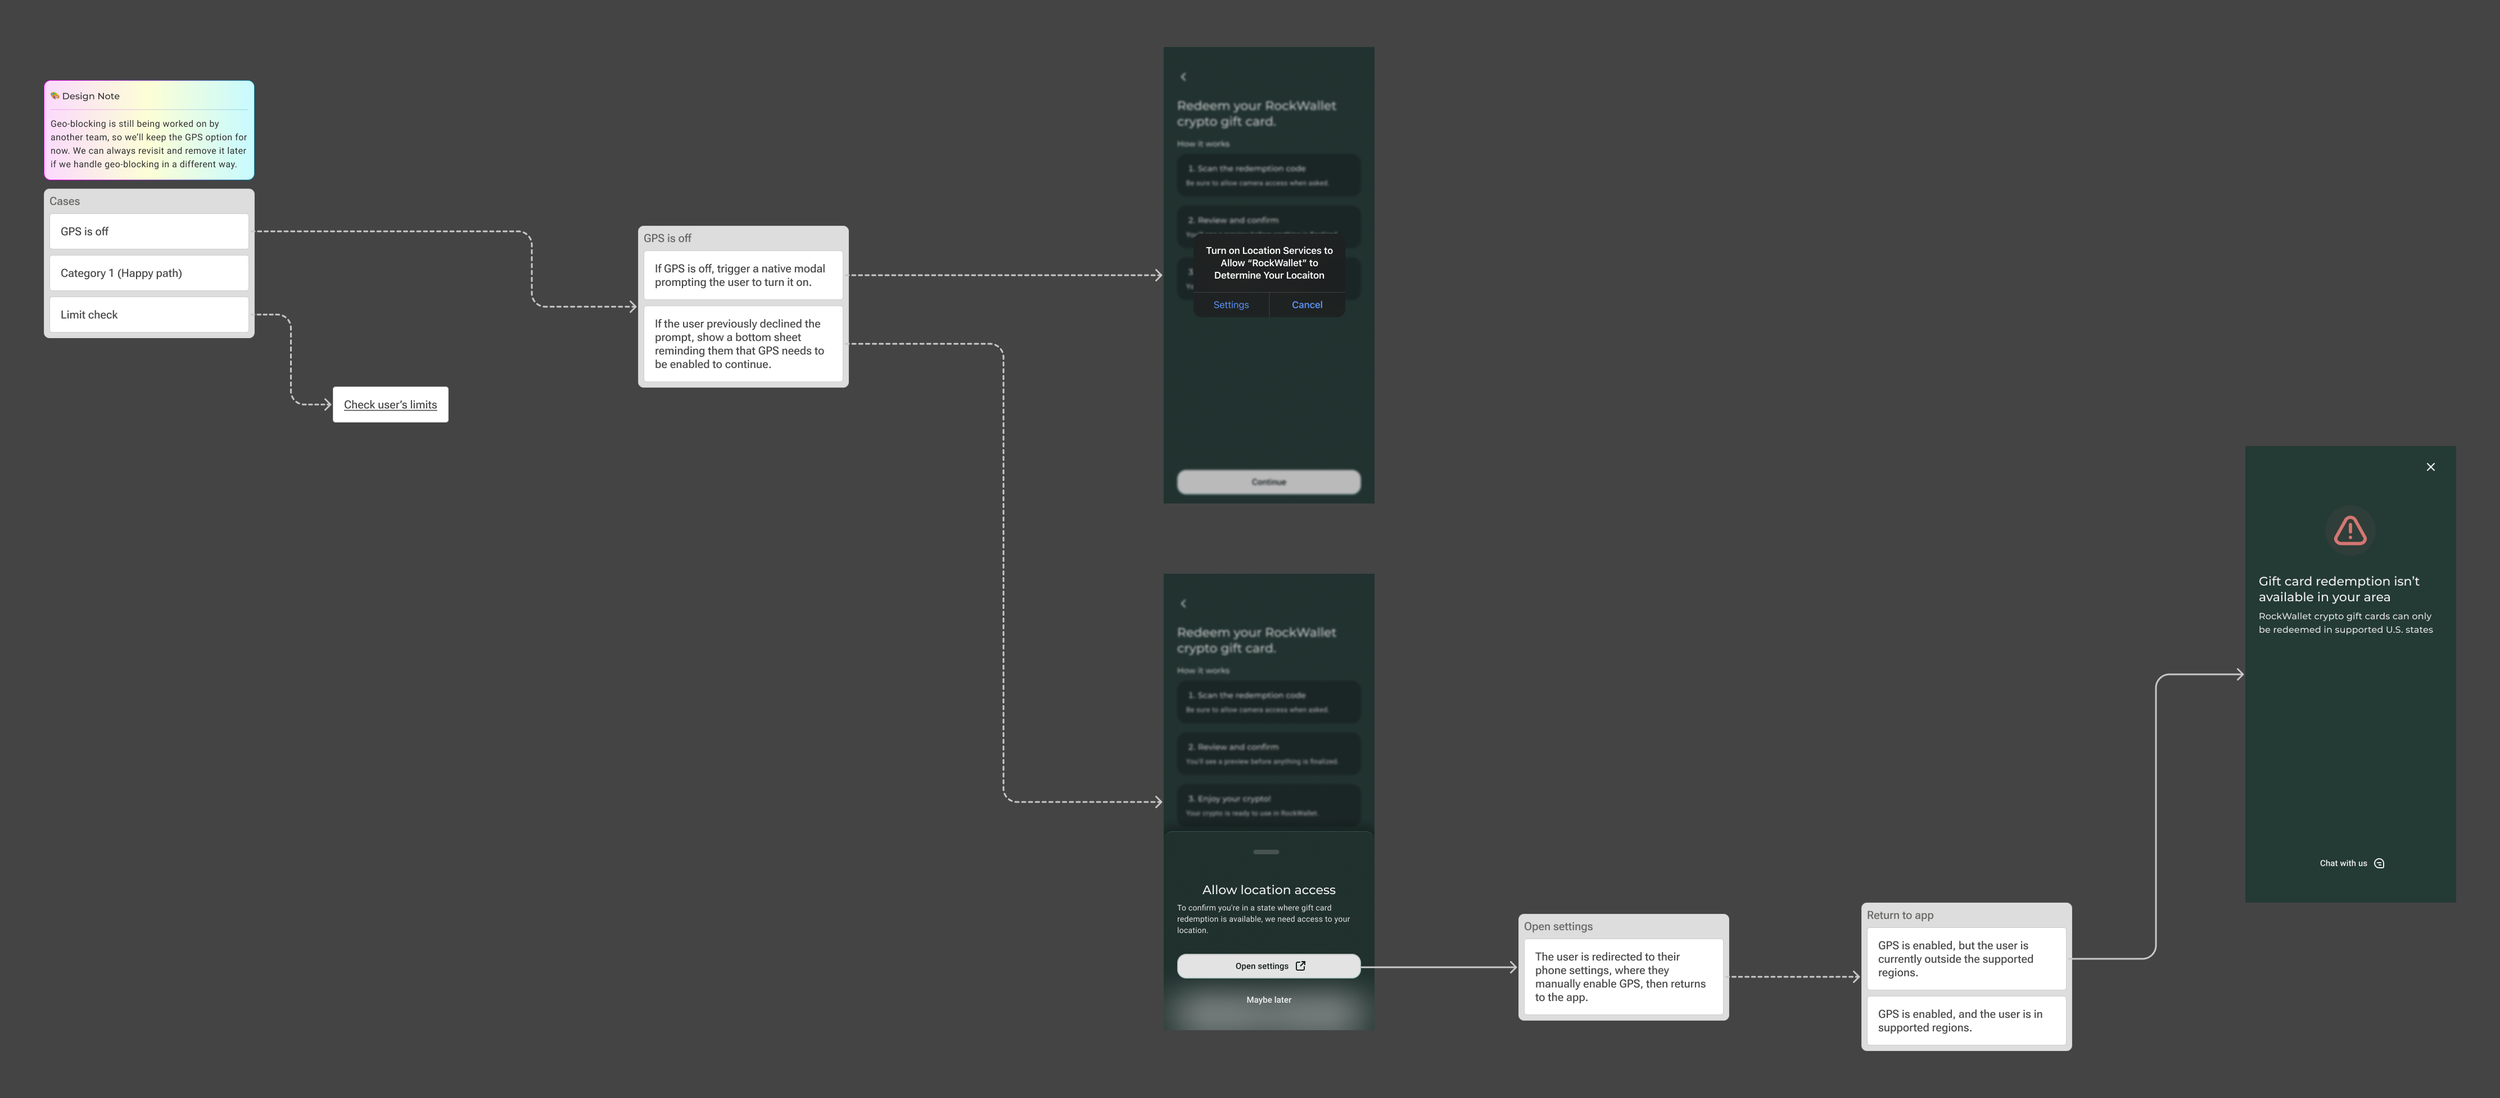This screenshot has width=2500, height=1098.
Task: Click the Open settings group header
Action: coord(1558,927)
